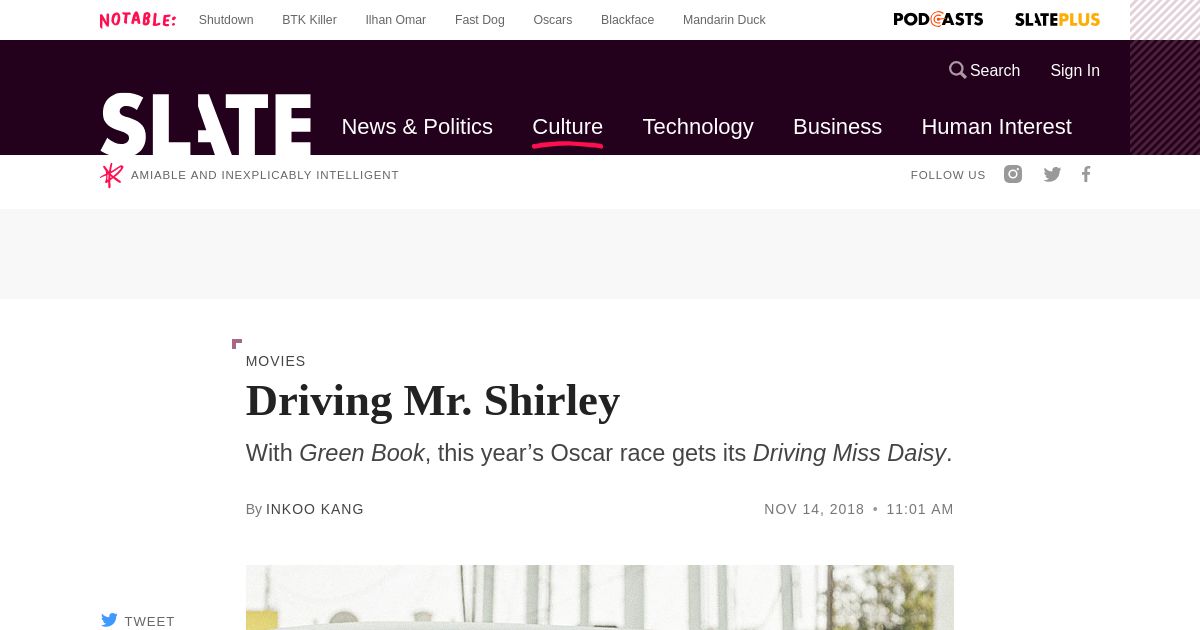Image resolution: width=1200 pixels, height=630 pixels.
Task: Go to Business section
Action: [837, 127]
